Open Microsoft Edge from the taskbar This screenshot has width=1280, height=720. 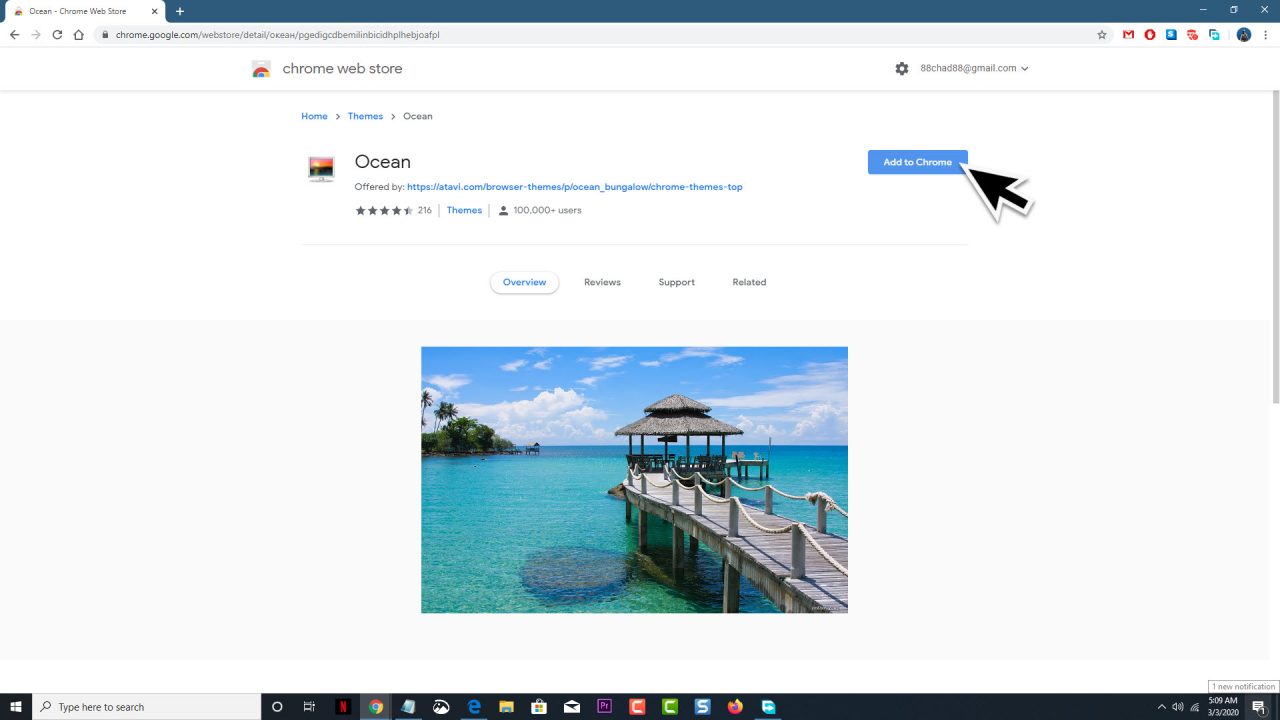pos(474,706)
